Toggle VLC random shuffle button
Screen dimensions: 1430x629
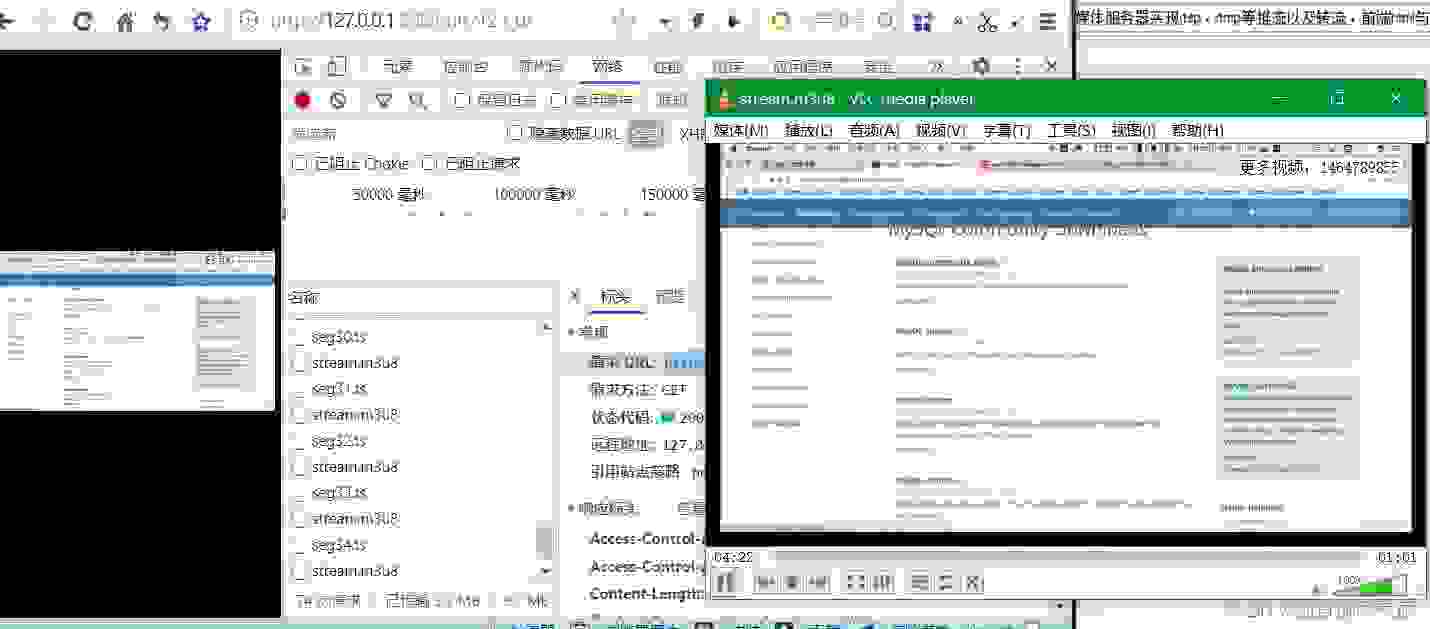pos(974,582)
